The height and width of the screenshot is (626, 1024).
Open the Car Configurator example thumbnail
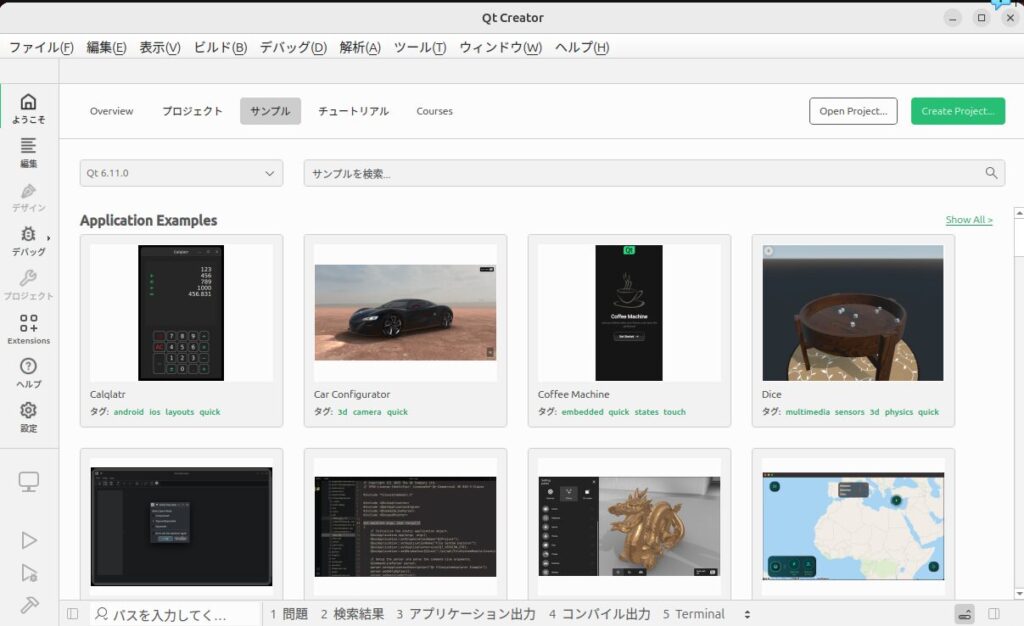pos(405,313)
